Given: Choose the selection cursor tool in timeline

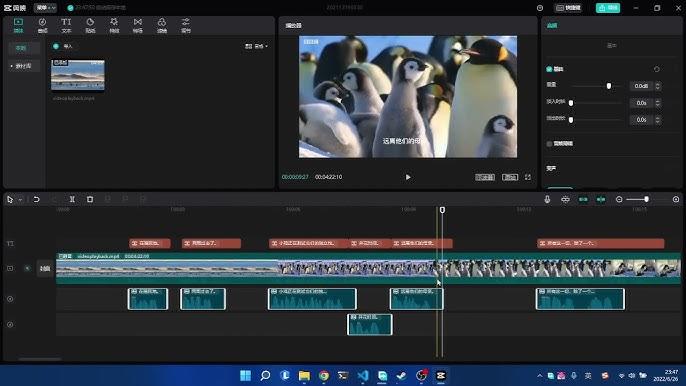Looking at the screenshot, I should click(10, 200).
